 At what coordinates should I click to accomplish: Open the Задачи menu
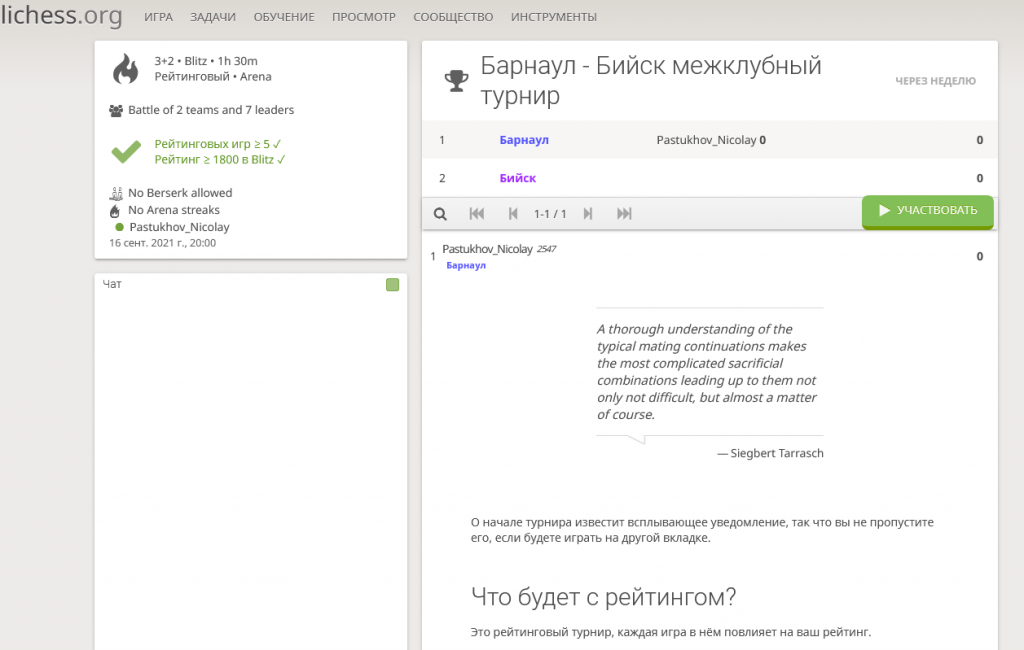click(213, 17)
